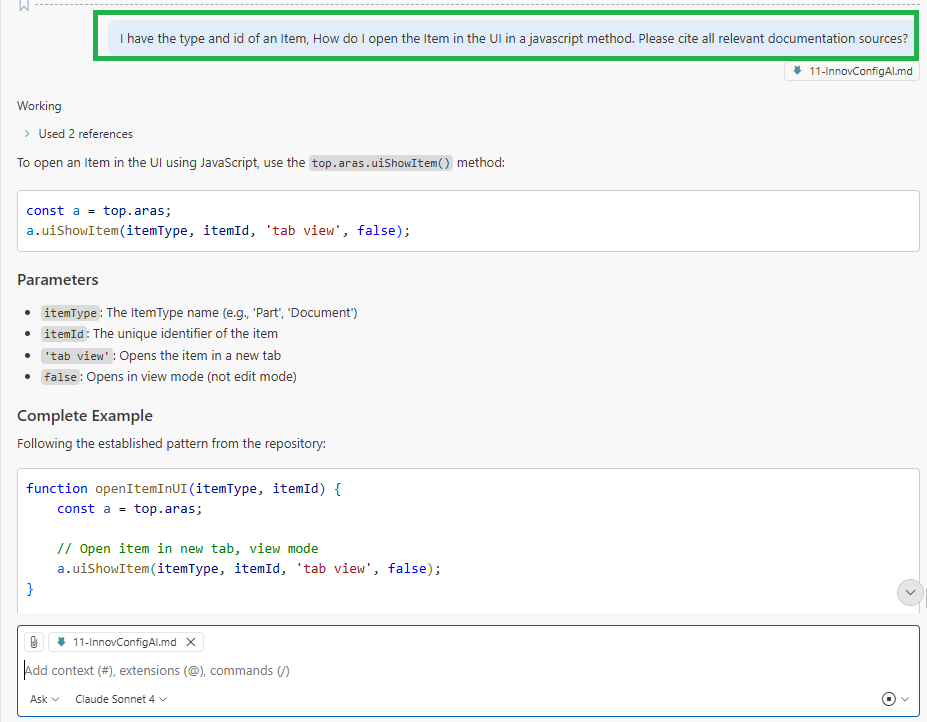
Task: Open the Claude Sonnet 4 model picker
Action: [120, 699]
